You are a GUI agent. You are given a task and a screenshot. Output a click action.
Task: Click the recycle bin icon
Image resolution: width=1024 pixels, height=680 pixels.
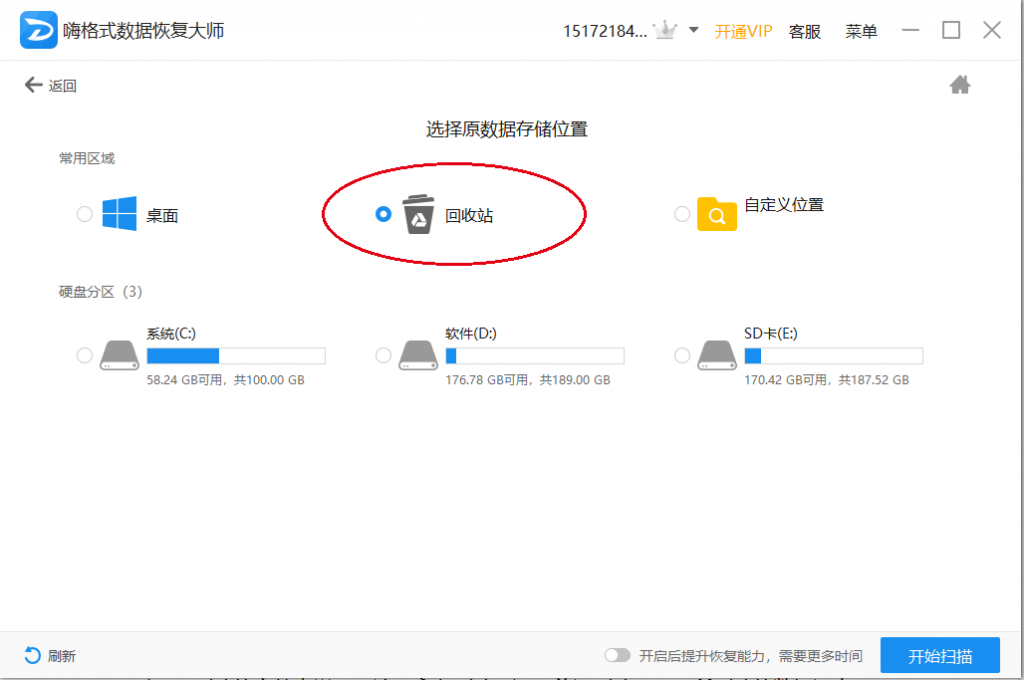[x=418, y=214]
